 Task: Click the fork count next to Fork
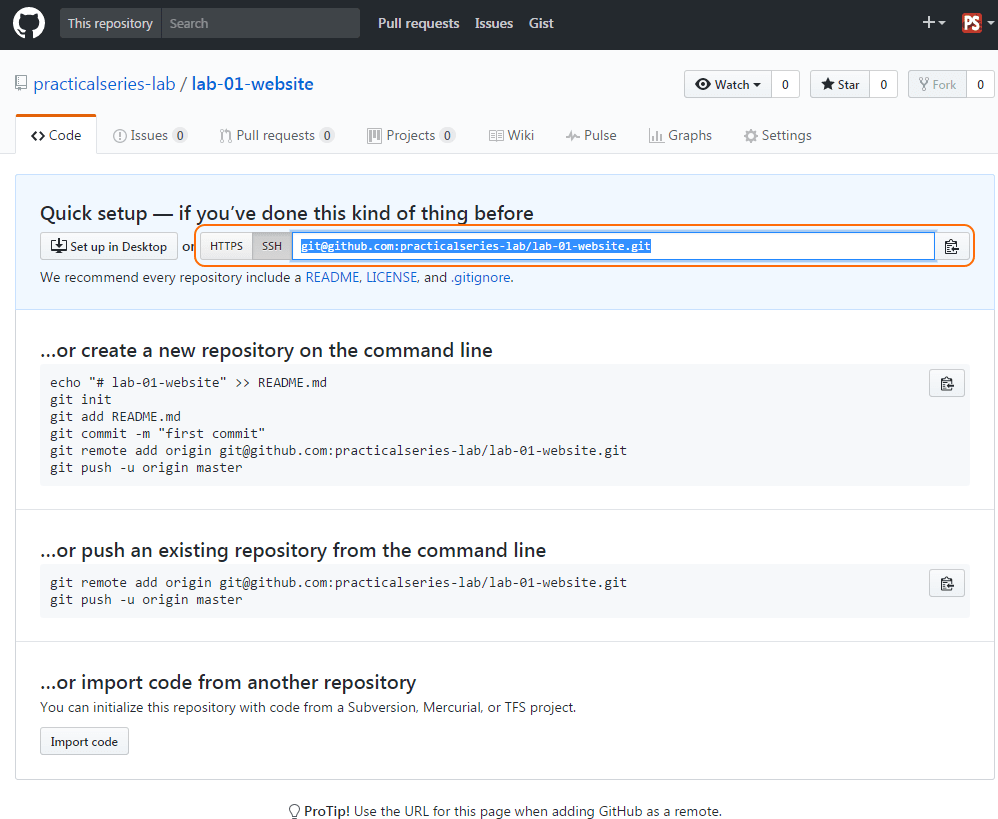[x=980, y=85]
